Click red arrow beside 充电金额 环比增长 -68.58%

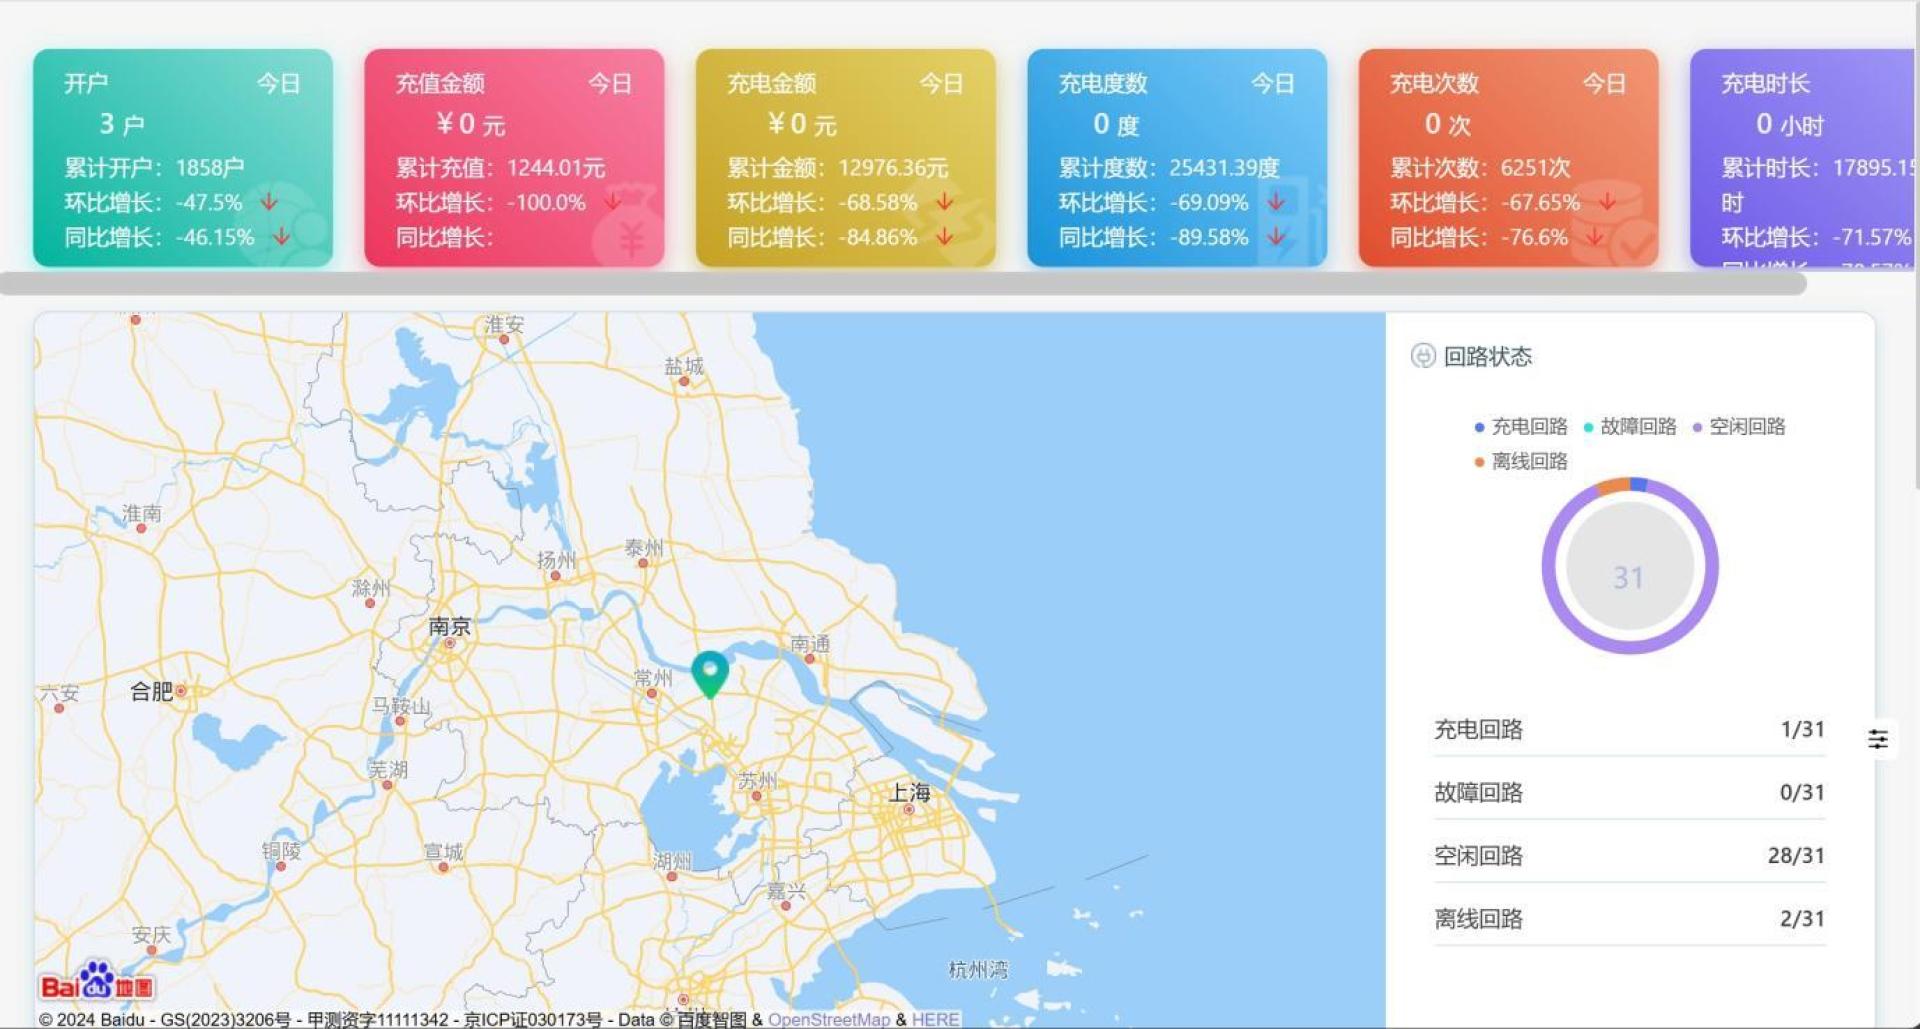tap(944, 202)
